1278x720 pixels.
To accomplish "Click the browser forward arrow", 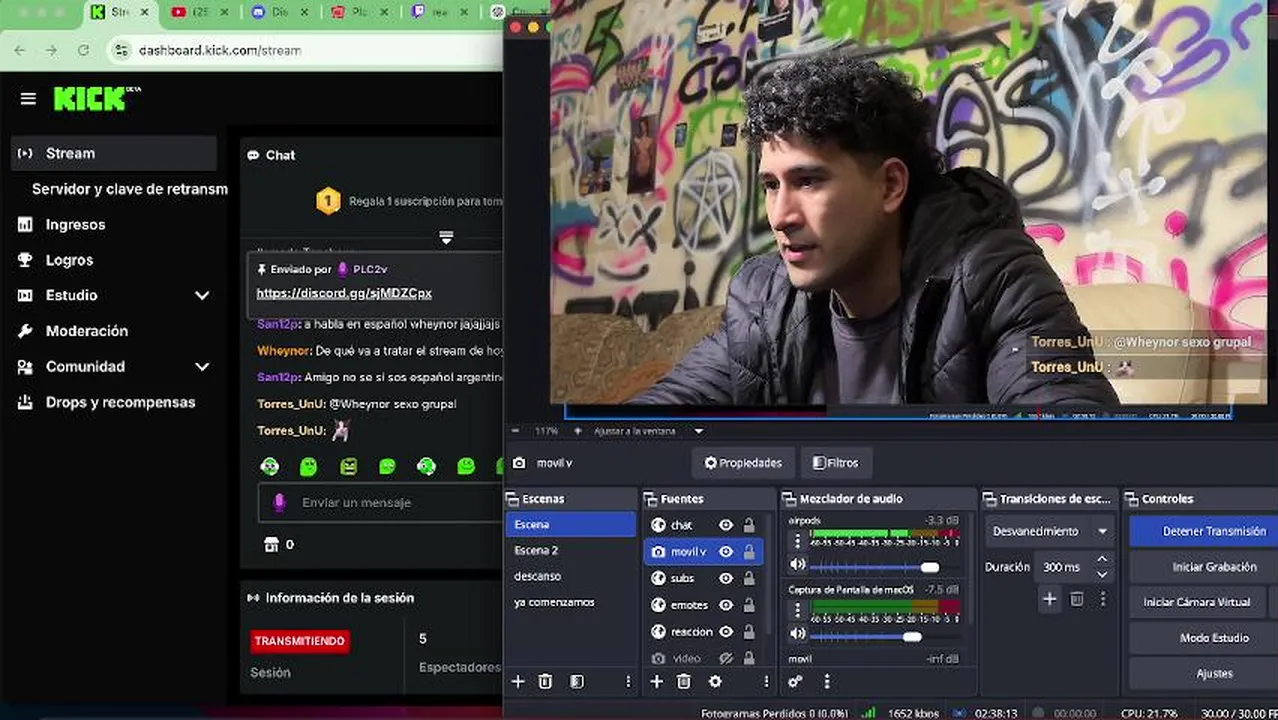I will [x=51, y=50].
